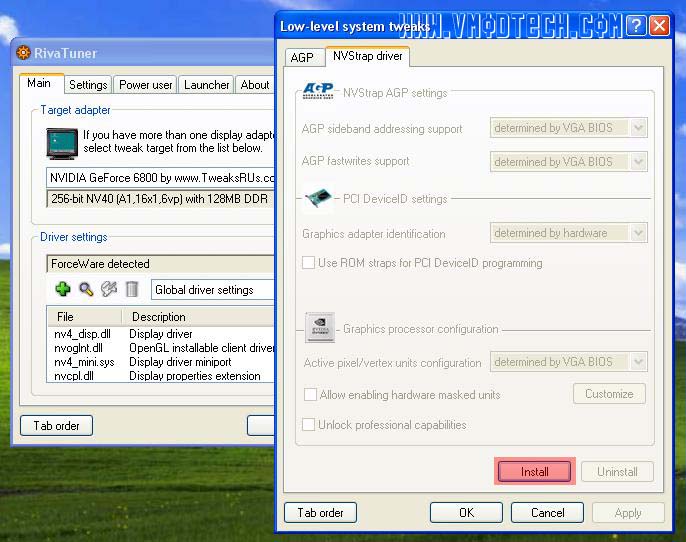Click Tab order in tweaks dialog
Viewport: 686px width, 542px height.
[320, 512]
